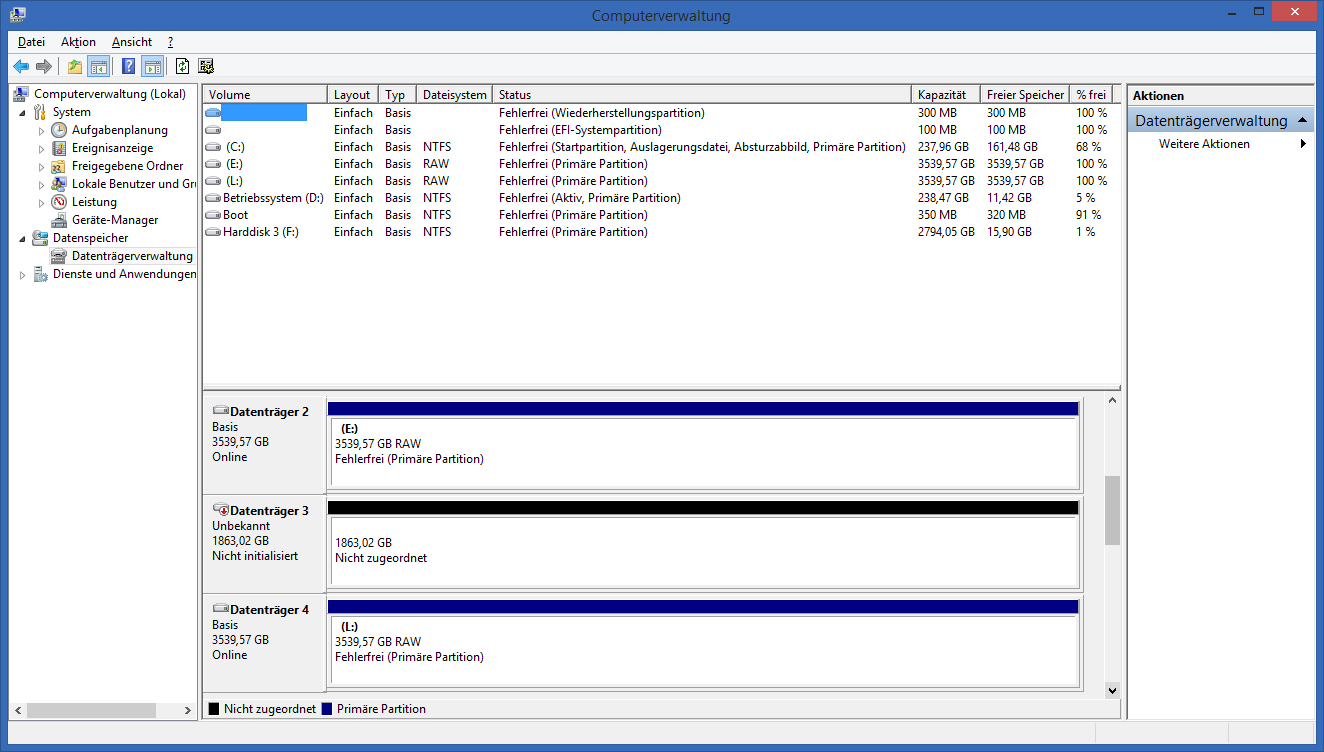The width and height of the screenshot is (1324, 752).
Task: Expand the Freigegebene Ordner node
Action: (x=41, y=167)
